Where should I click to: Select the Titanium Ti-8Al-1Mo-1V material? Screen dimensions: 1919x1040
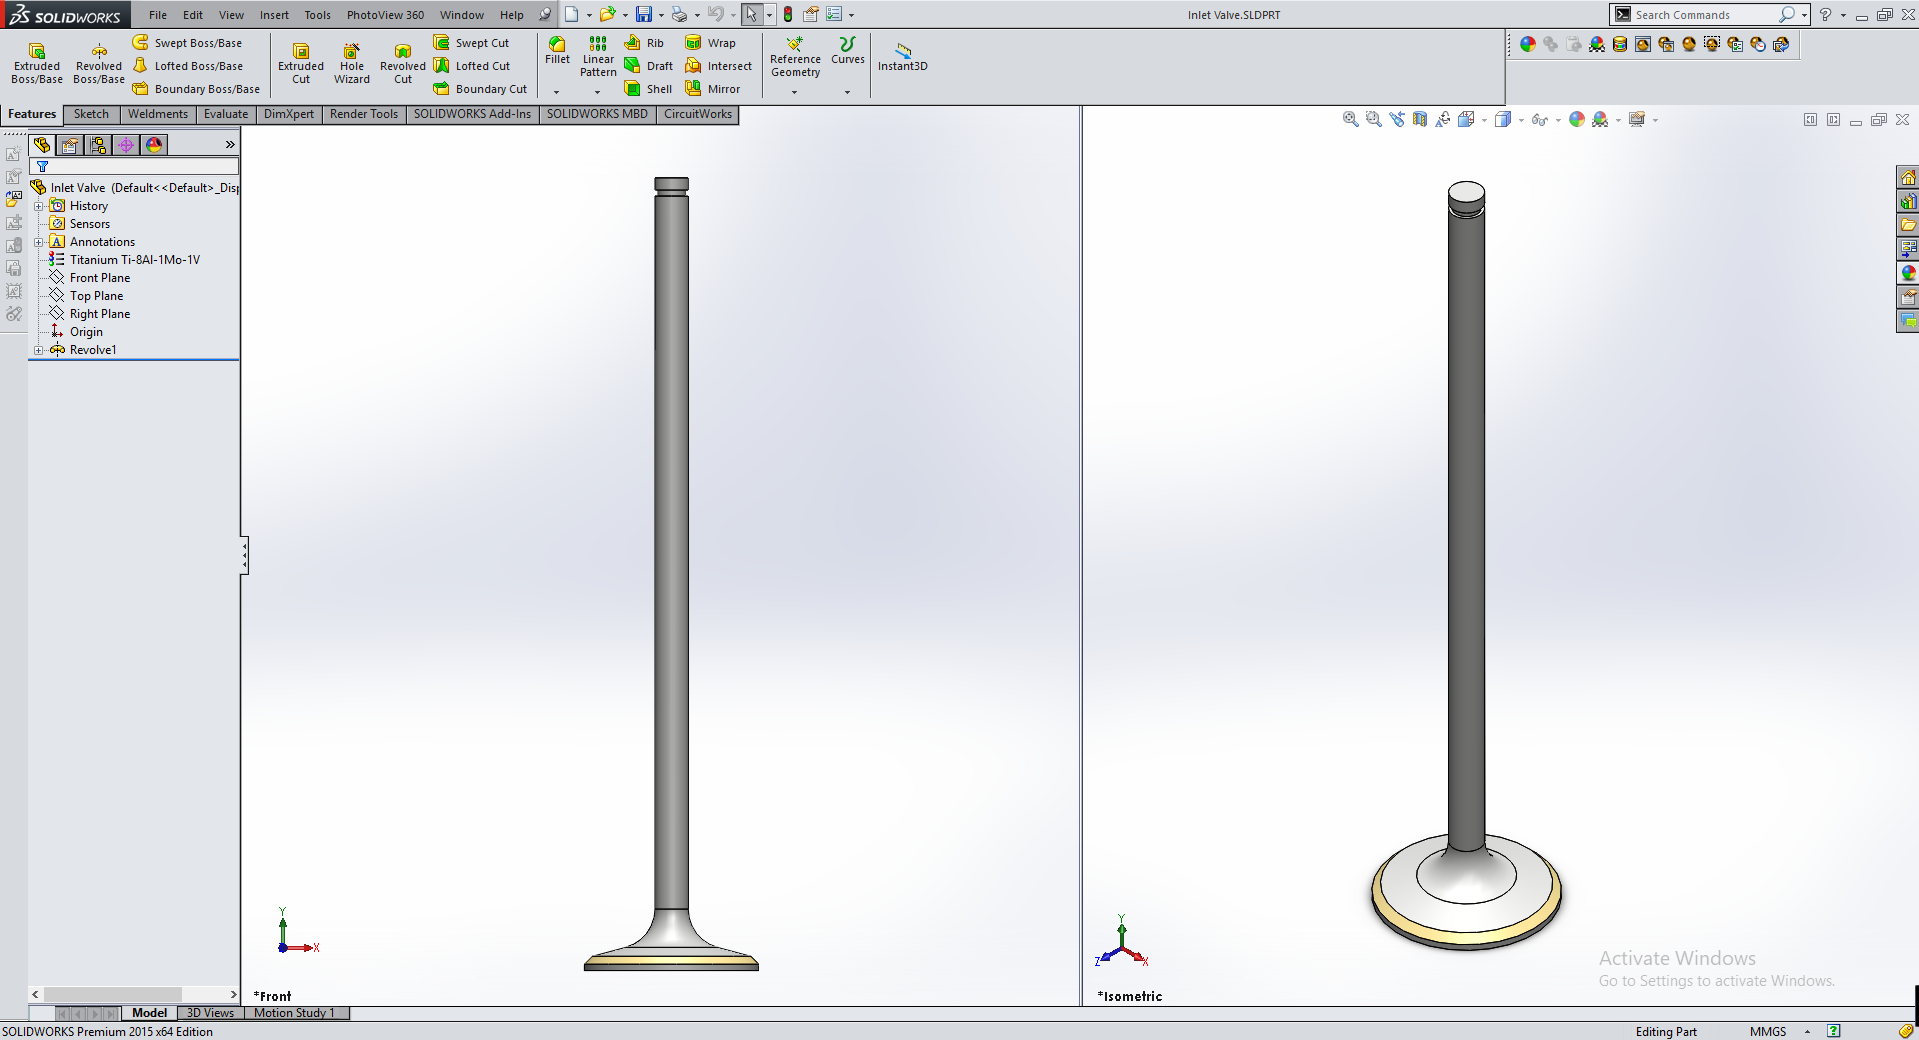125,260
